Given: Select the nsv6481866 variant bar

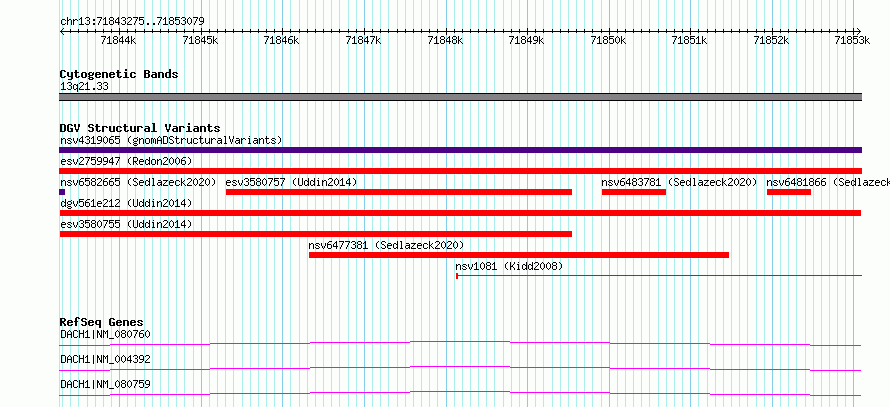Looking at the screenshot, I should [x=788, y=192].
